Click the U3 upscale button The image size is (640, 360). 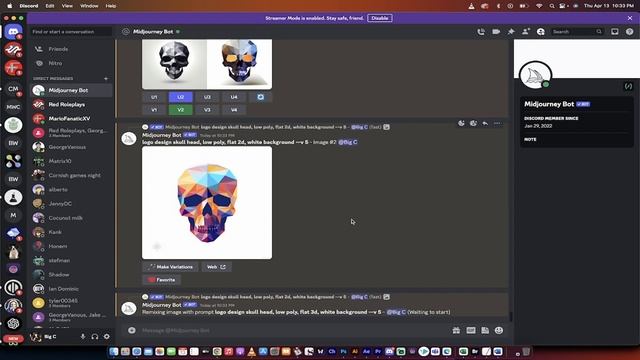[207, 97]
